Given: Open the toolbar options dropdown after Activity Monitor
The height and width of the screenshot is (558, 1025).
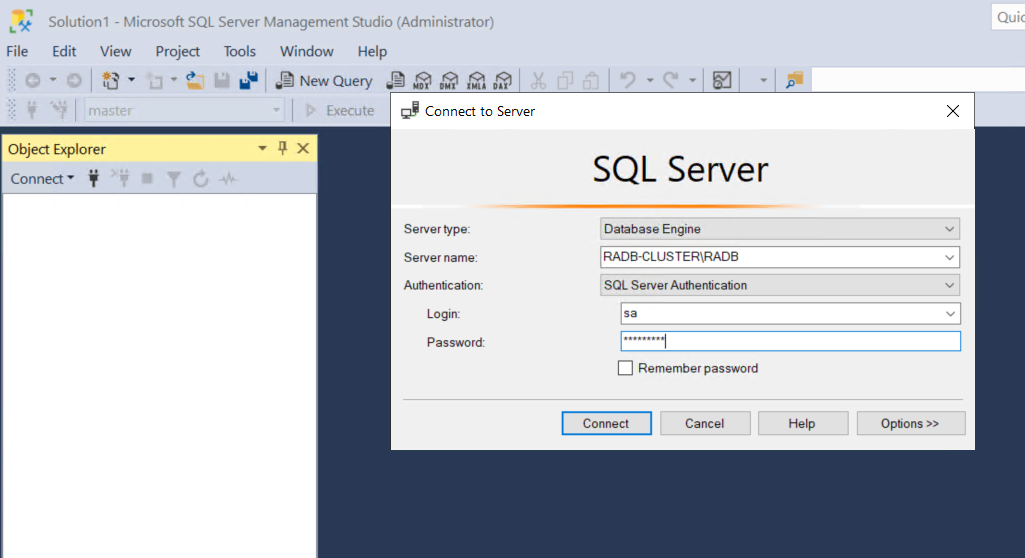Looking at the screenshot, I should (x=763, y=80).
